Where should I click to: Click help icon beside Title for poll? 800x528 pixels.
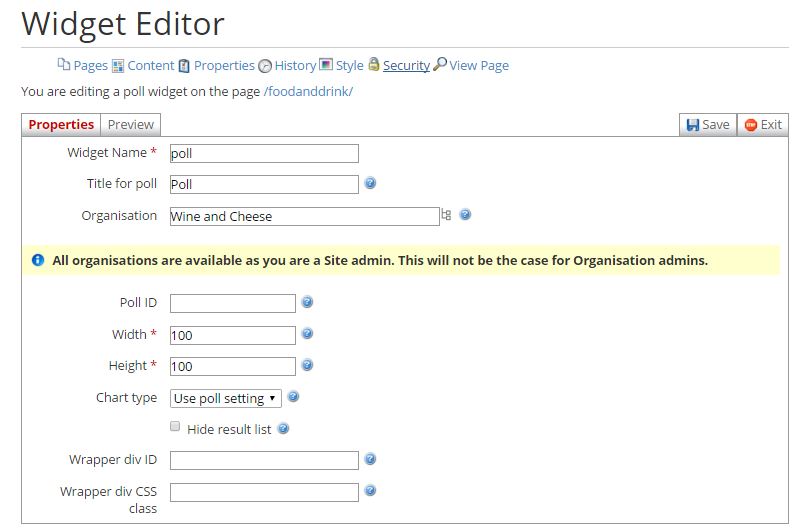(370, 183)
